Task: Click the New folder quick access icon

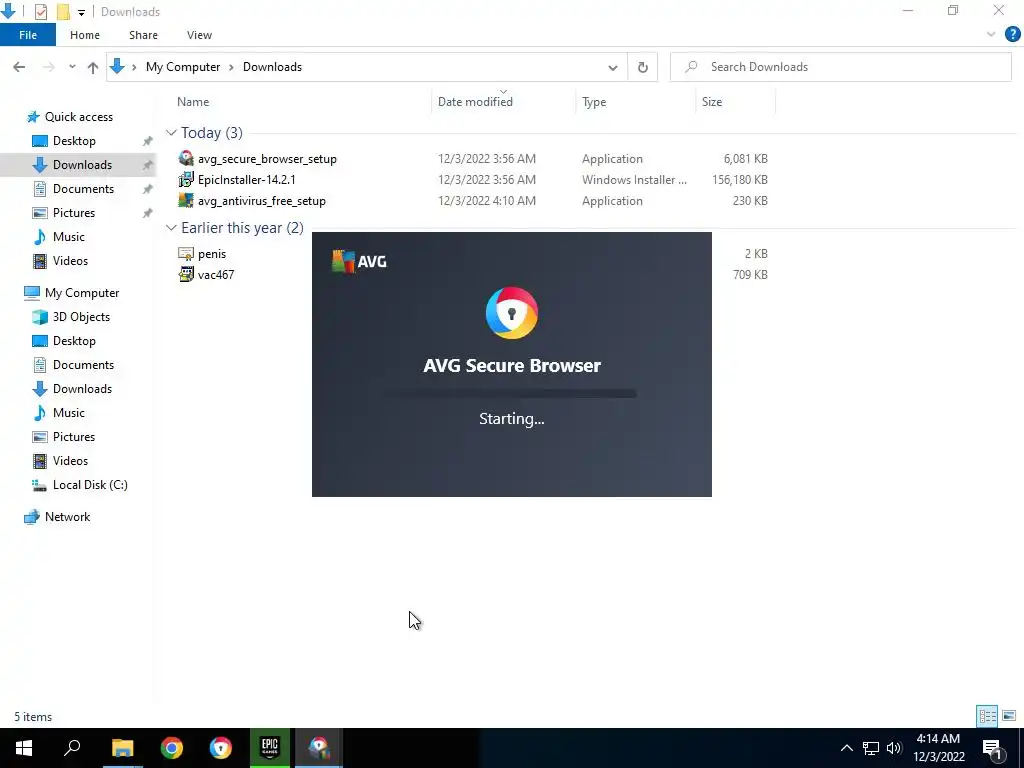Action: click(x=63, y=12)
